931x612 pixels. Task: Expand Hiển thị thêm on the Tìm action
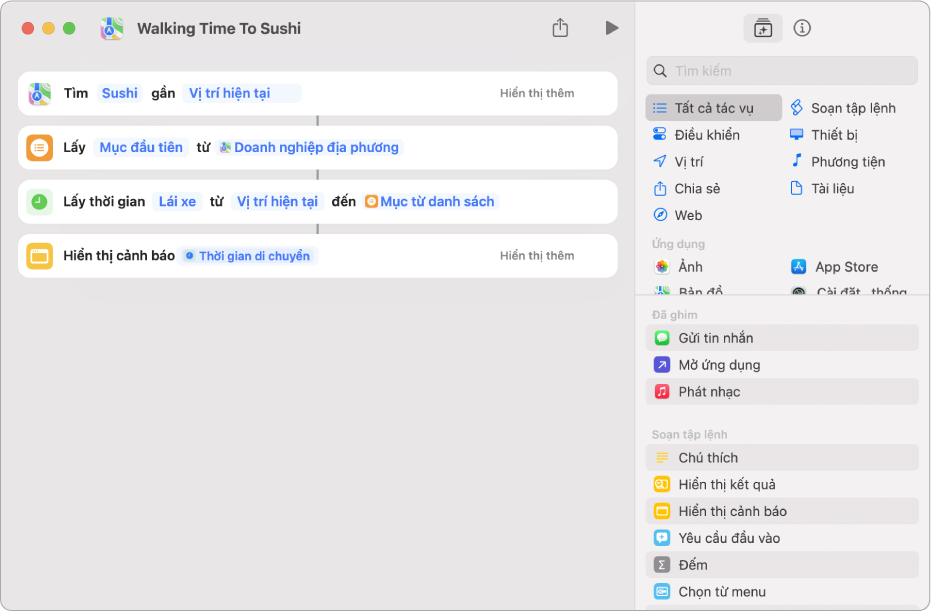tap(537, 93)
